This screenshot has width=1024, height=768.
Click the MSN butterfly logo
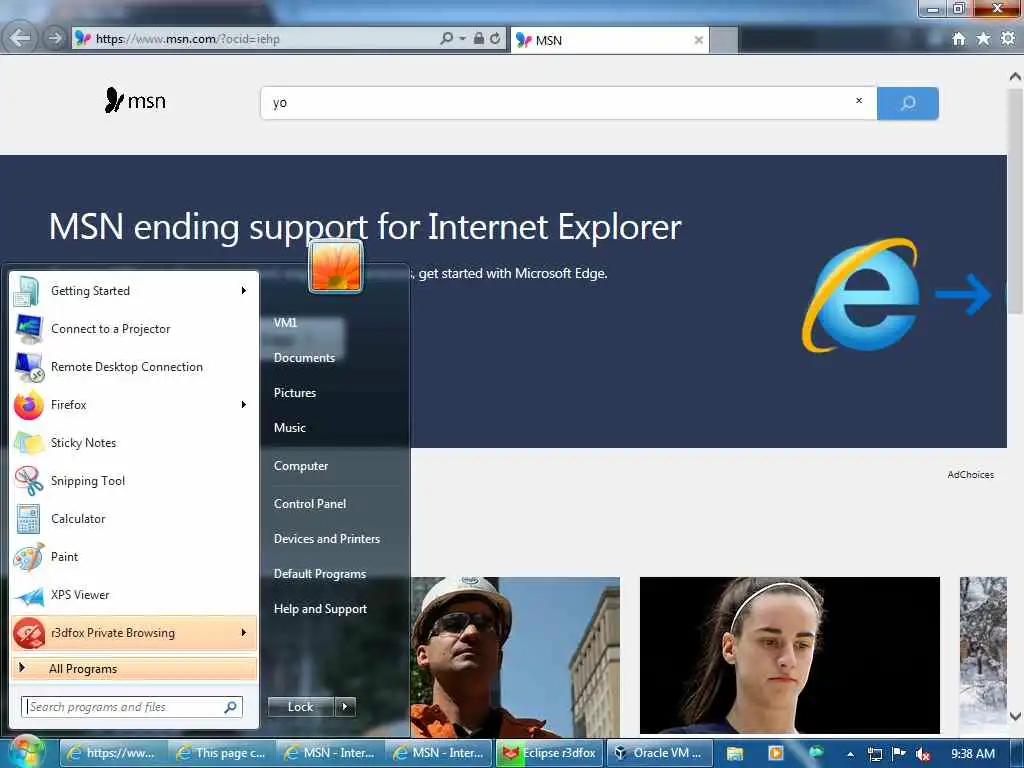135,101
